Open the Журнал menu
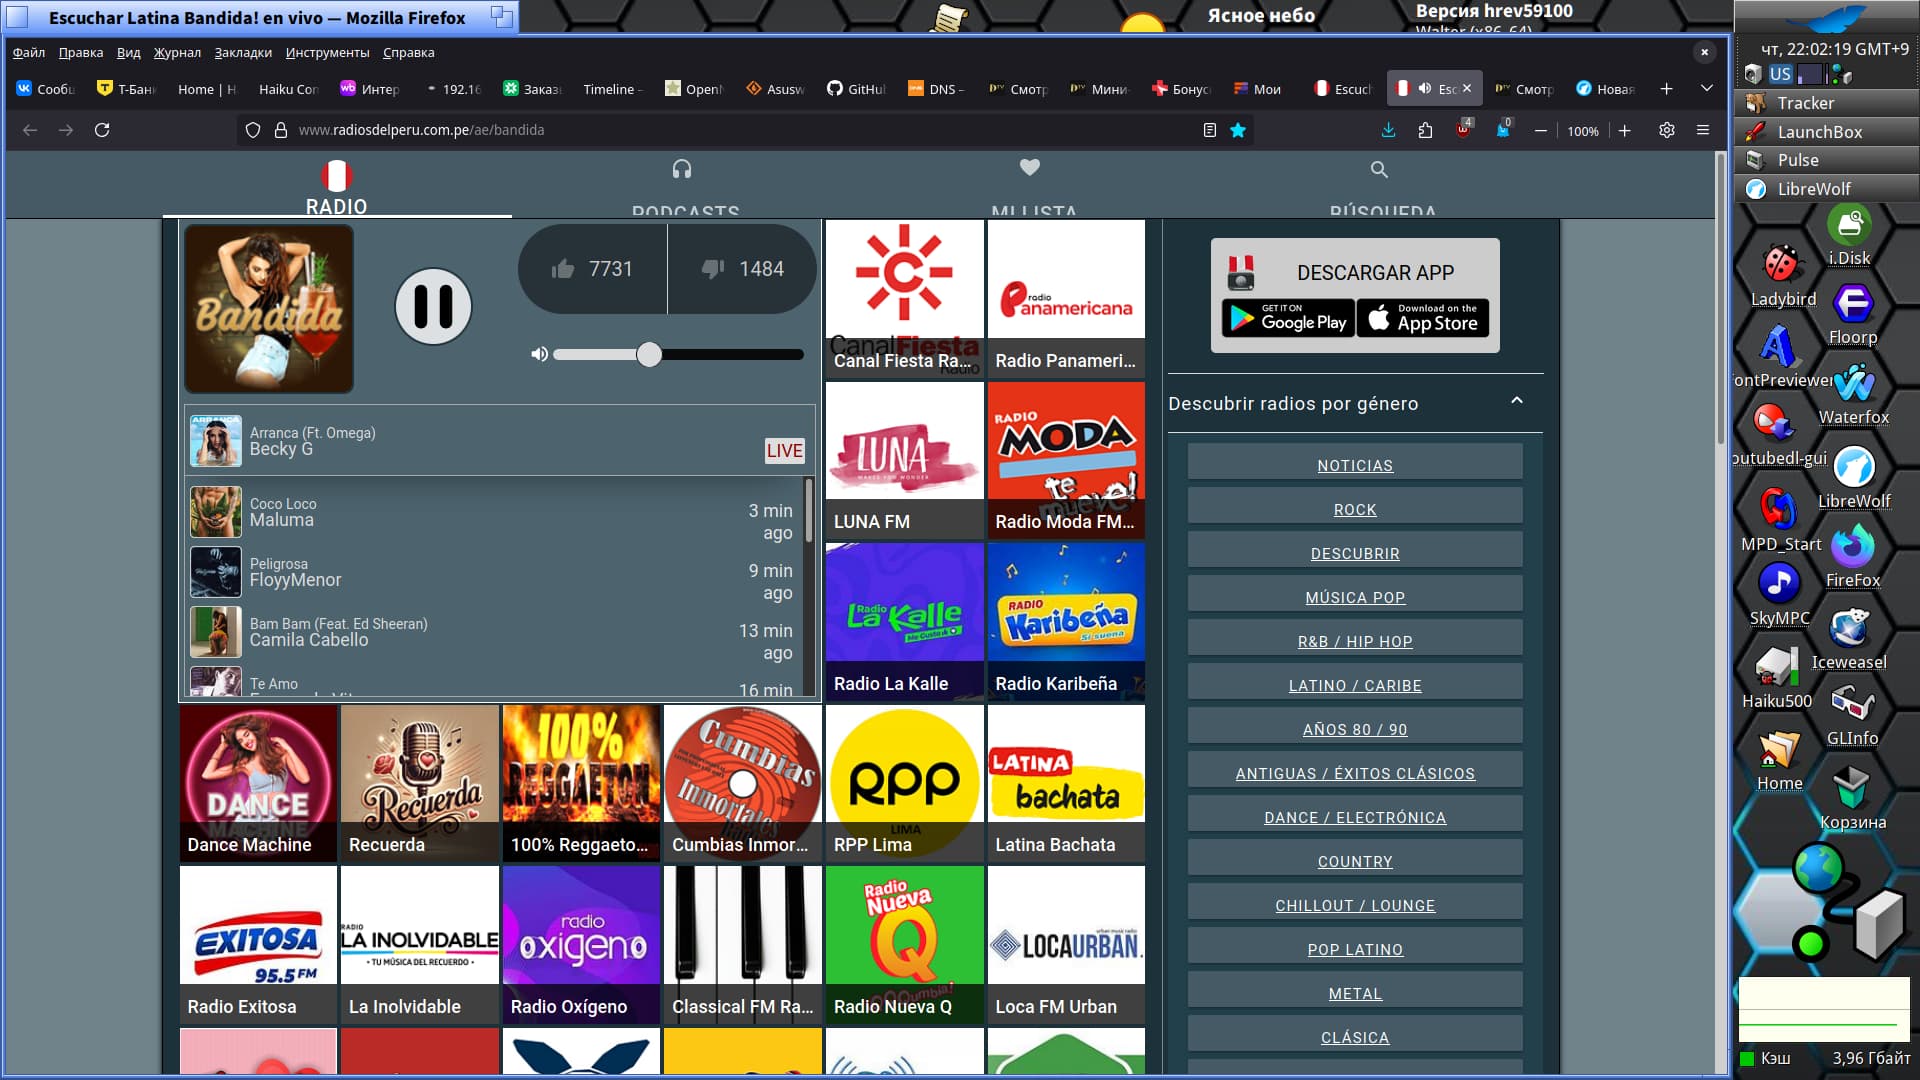 coord(177,52)
